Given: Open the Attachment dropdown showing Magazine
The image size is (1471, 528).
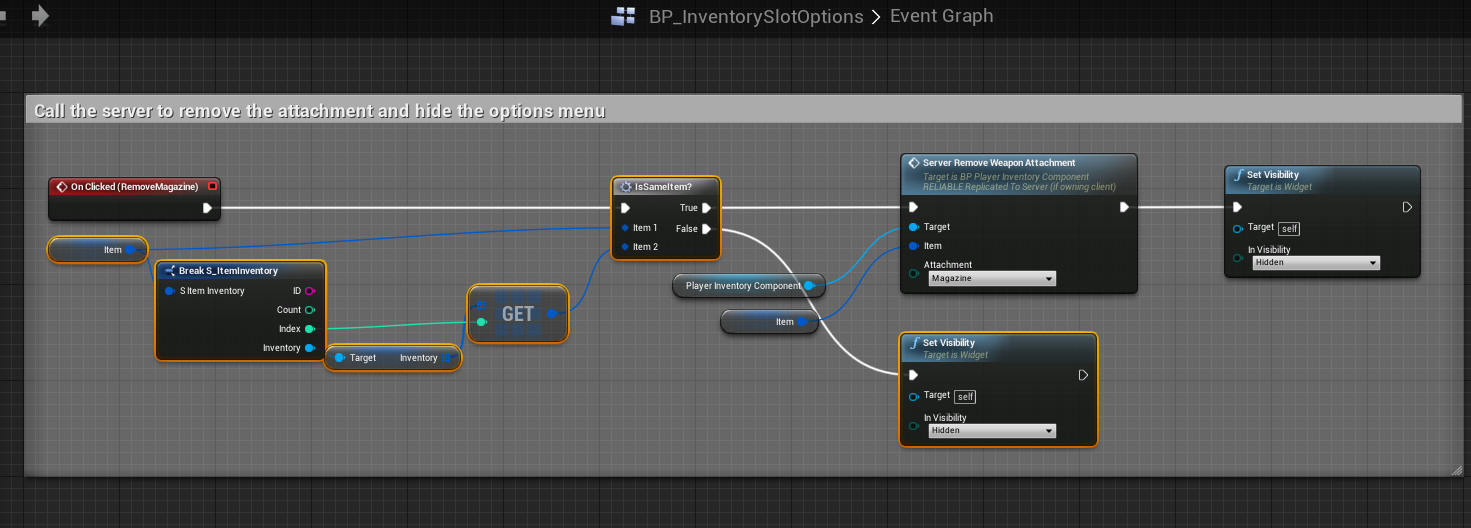Looking at the screenshot, I should (990, 279).
